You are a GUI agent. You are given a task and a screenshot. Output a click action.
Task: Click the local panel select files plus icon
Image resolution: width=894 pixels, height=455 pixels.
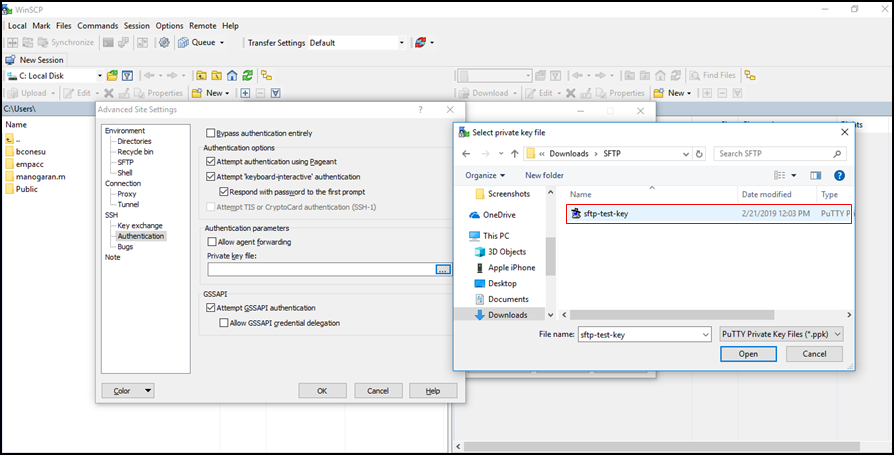245,93
